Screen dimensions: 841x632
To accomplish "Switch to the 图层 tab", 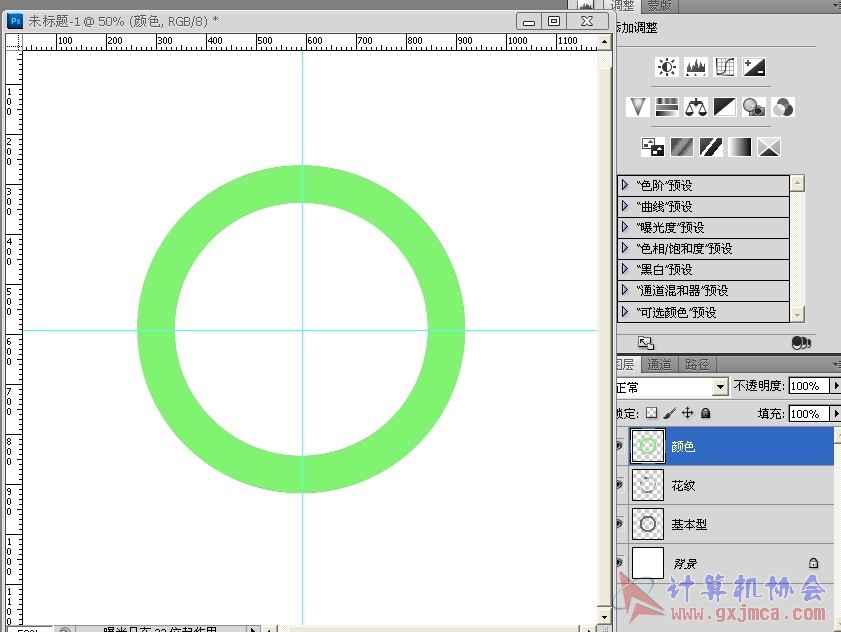I will click(626, 365).
